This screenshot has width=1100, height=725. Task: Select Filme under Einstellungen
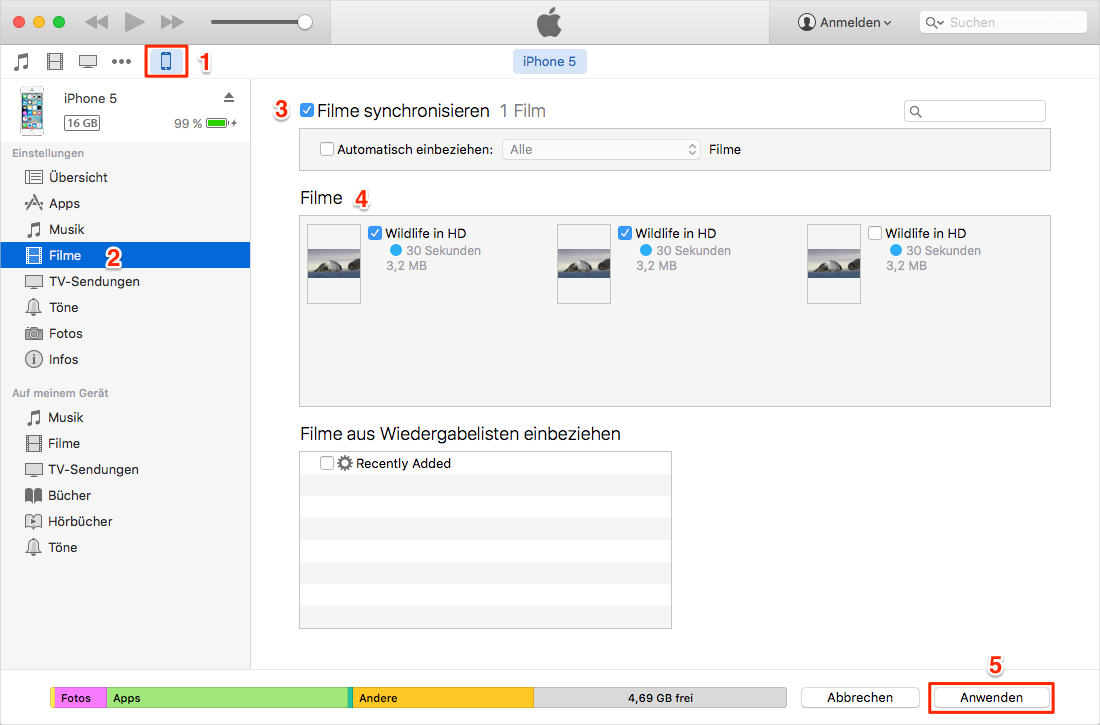(x=126, y=255)
